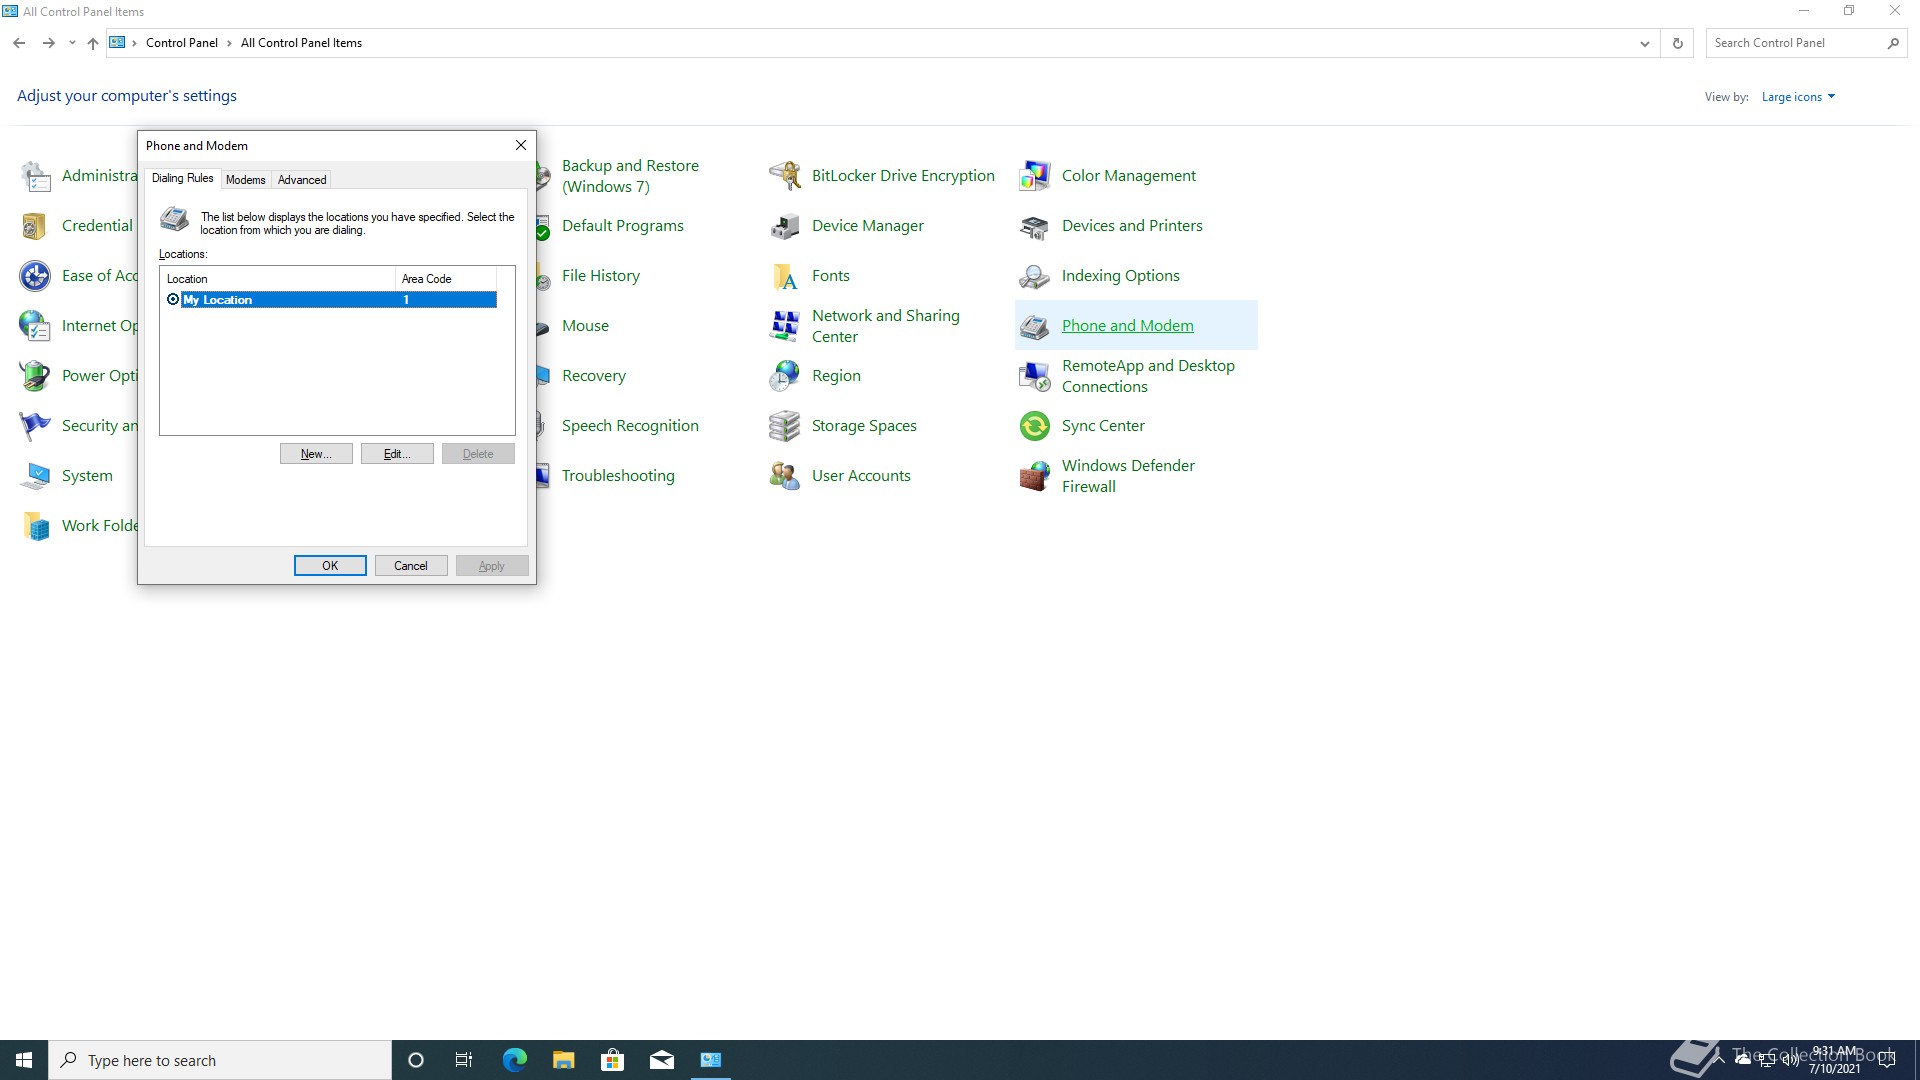Switch to the Advanced tab
The width and height of the screenshot is (1920, 1080).
pos(302,180)
